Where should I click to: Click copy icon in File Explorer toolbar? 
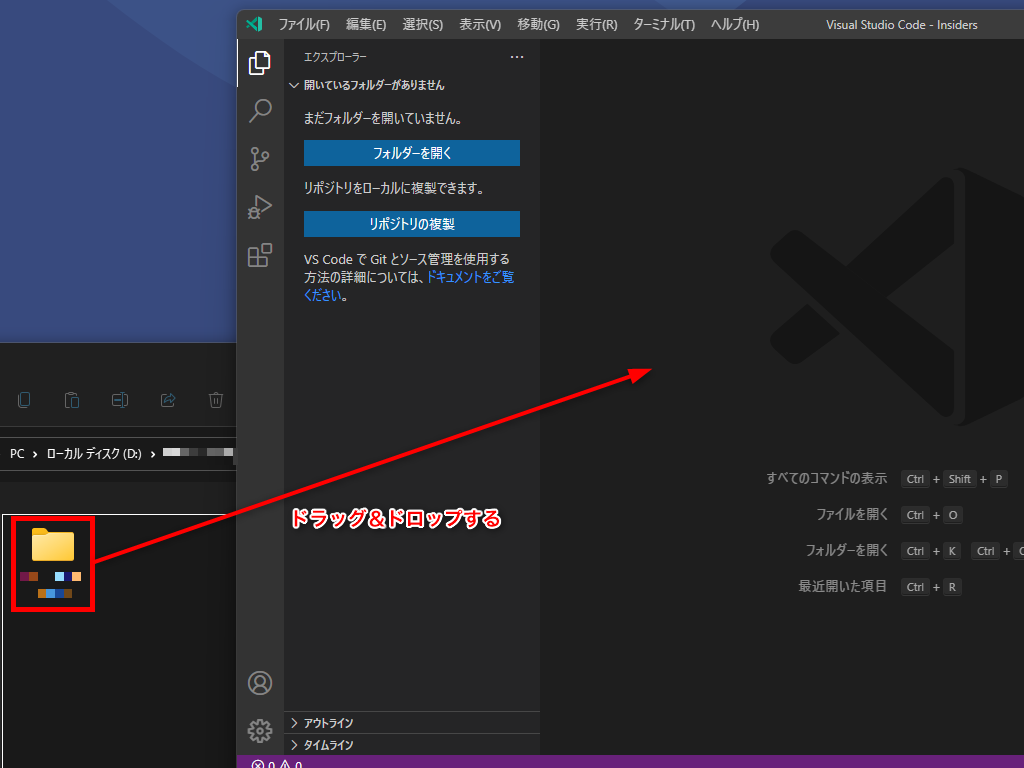click(24, 400)
